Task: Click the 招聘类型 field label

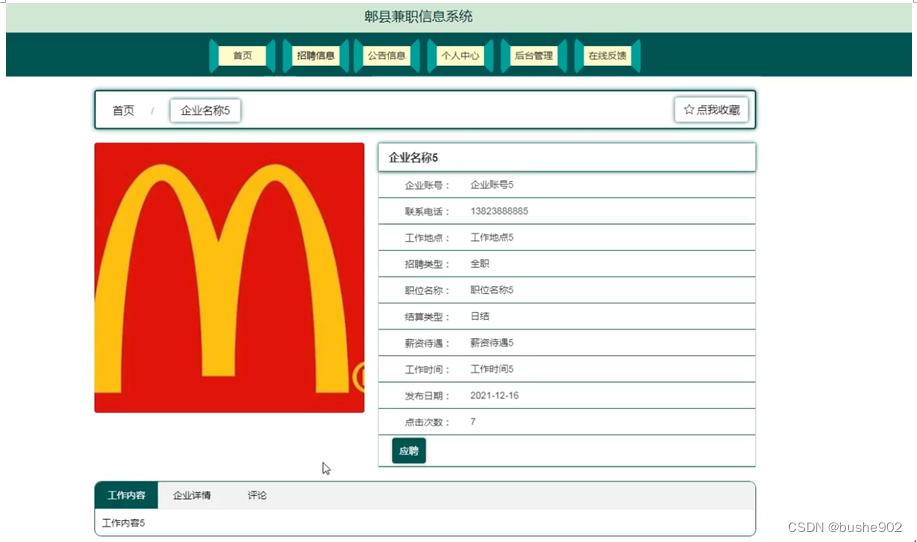Action: (x=427, y=264)
